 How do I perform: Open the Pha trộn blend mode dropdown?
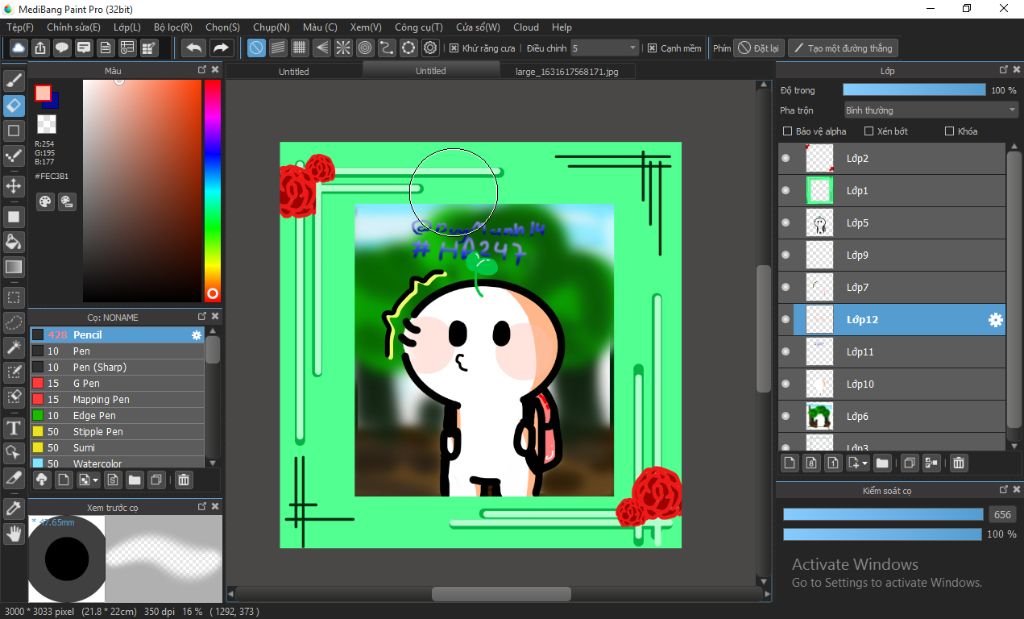pyautogui.click(x=931, y=110)
